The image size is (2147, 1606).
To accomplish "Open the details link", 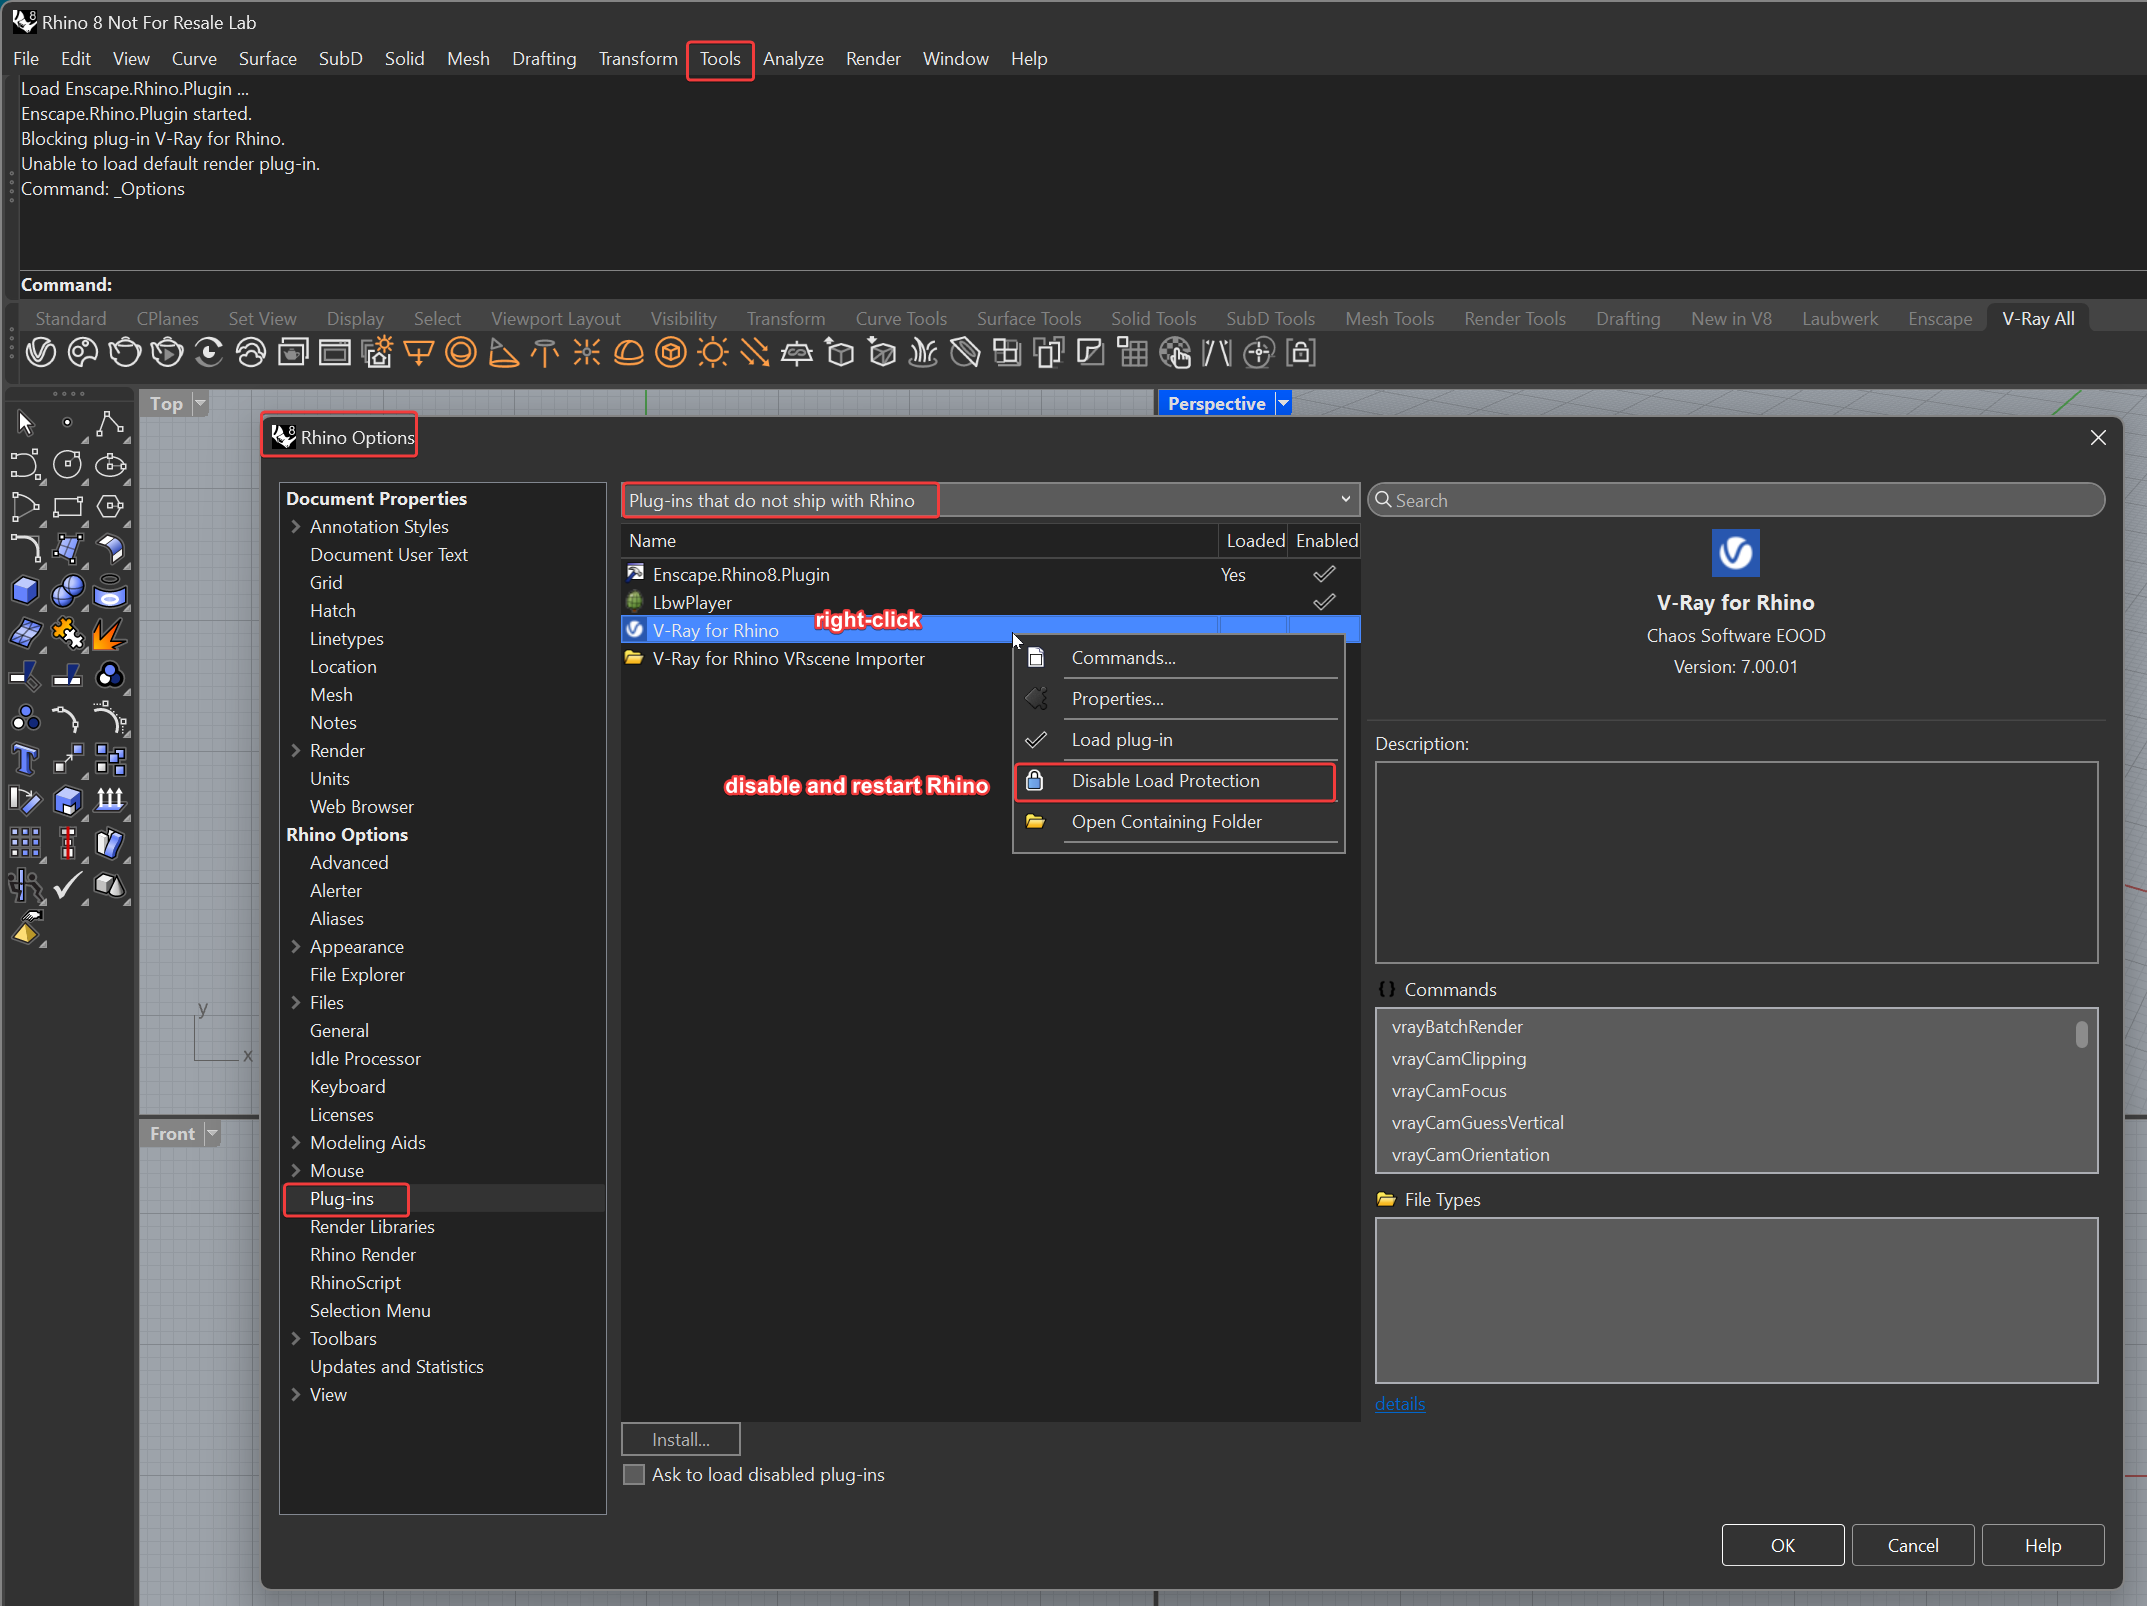I will tap(1400, 1403).
